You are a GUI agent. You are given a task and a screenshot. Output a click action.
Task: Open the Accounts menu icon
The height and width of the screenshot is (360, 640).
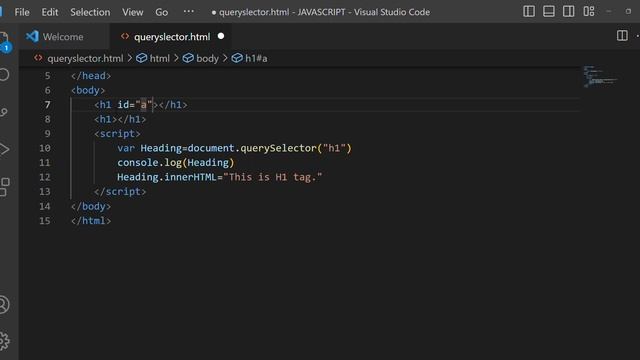click(x=3, y=304)
